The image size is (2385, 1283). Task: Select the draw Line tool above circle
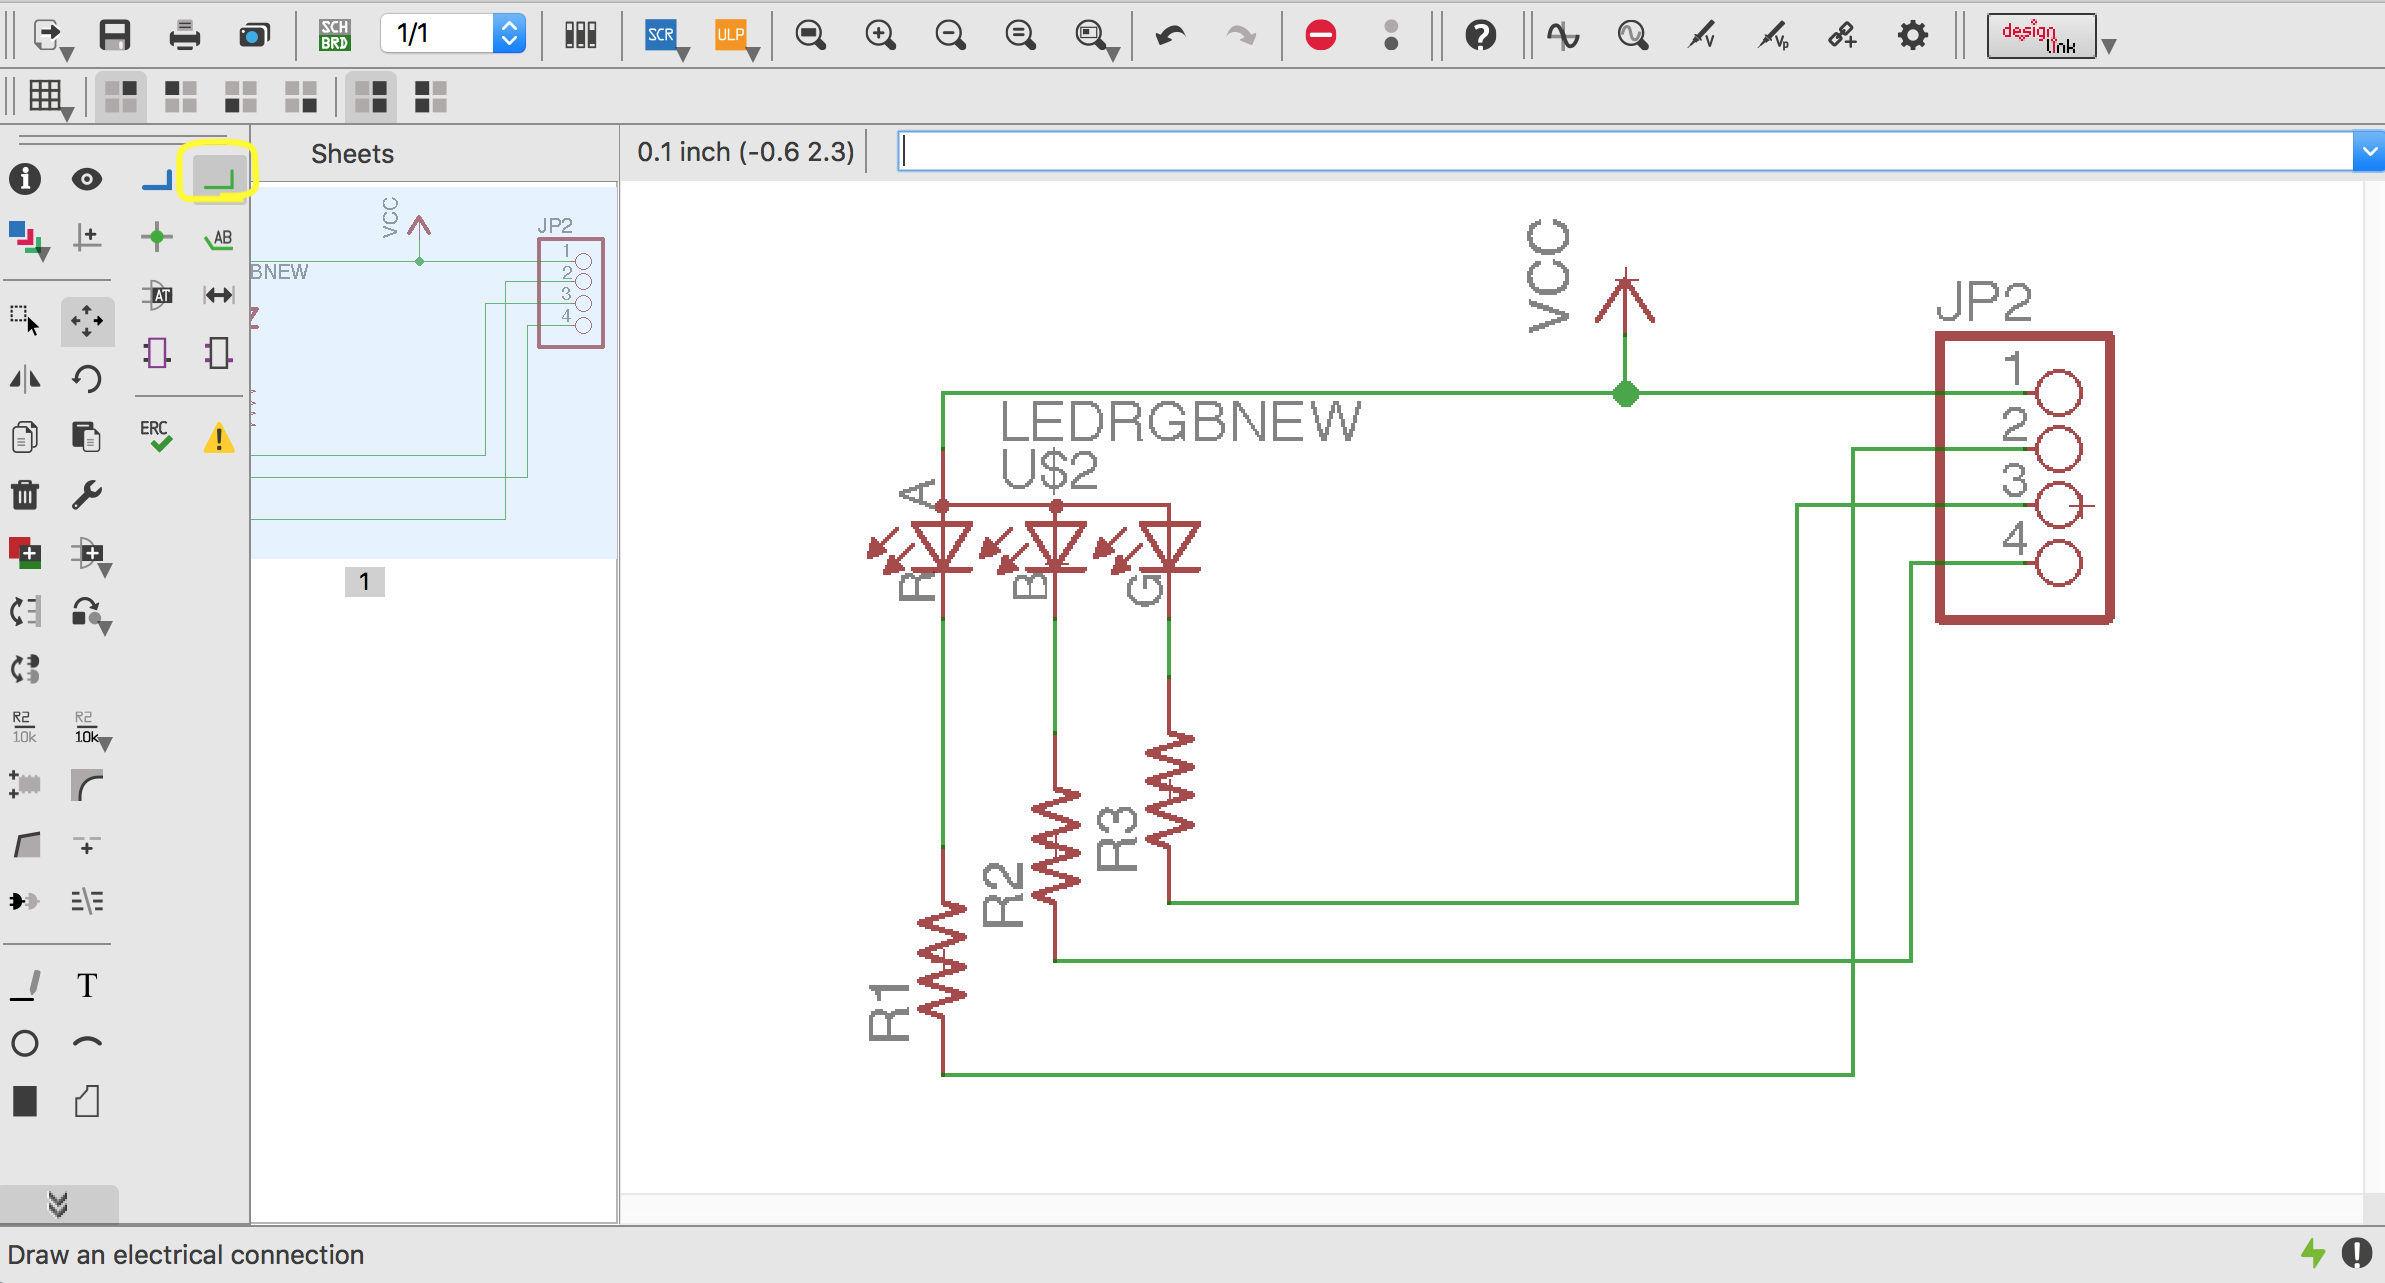point(25,985)
